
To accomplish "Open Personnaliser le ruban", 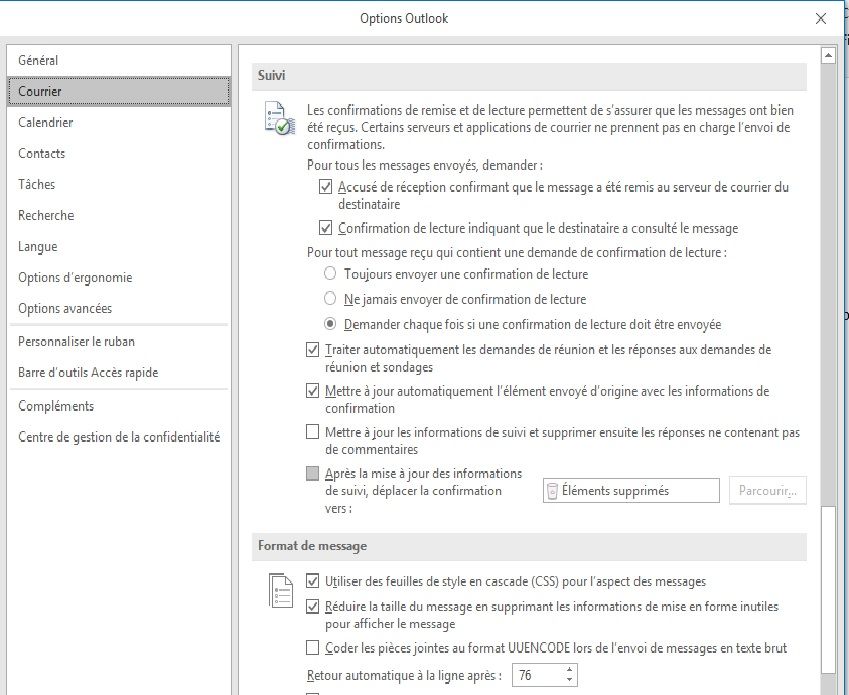I will 119,342.
